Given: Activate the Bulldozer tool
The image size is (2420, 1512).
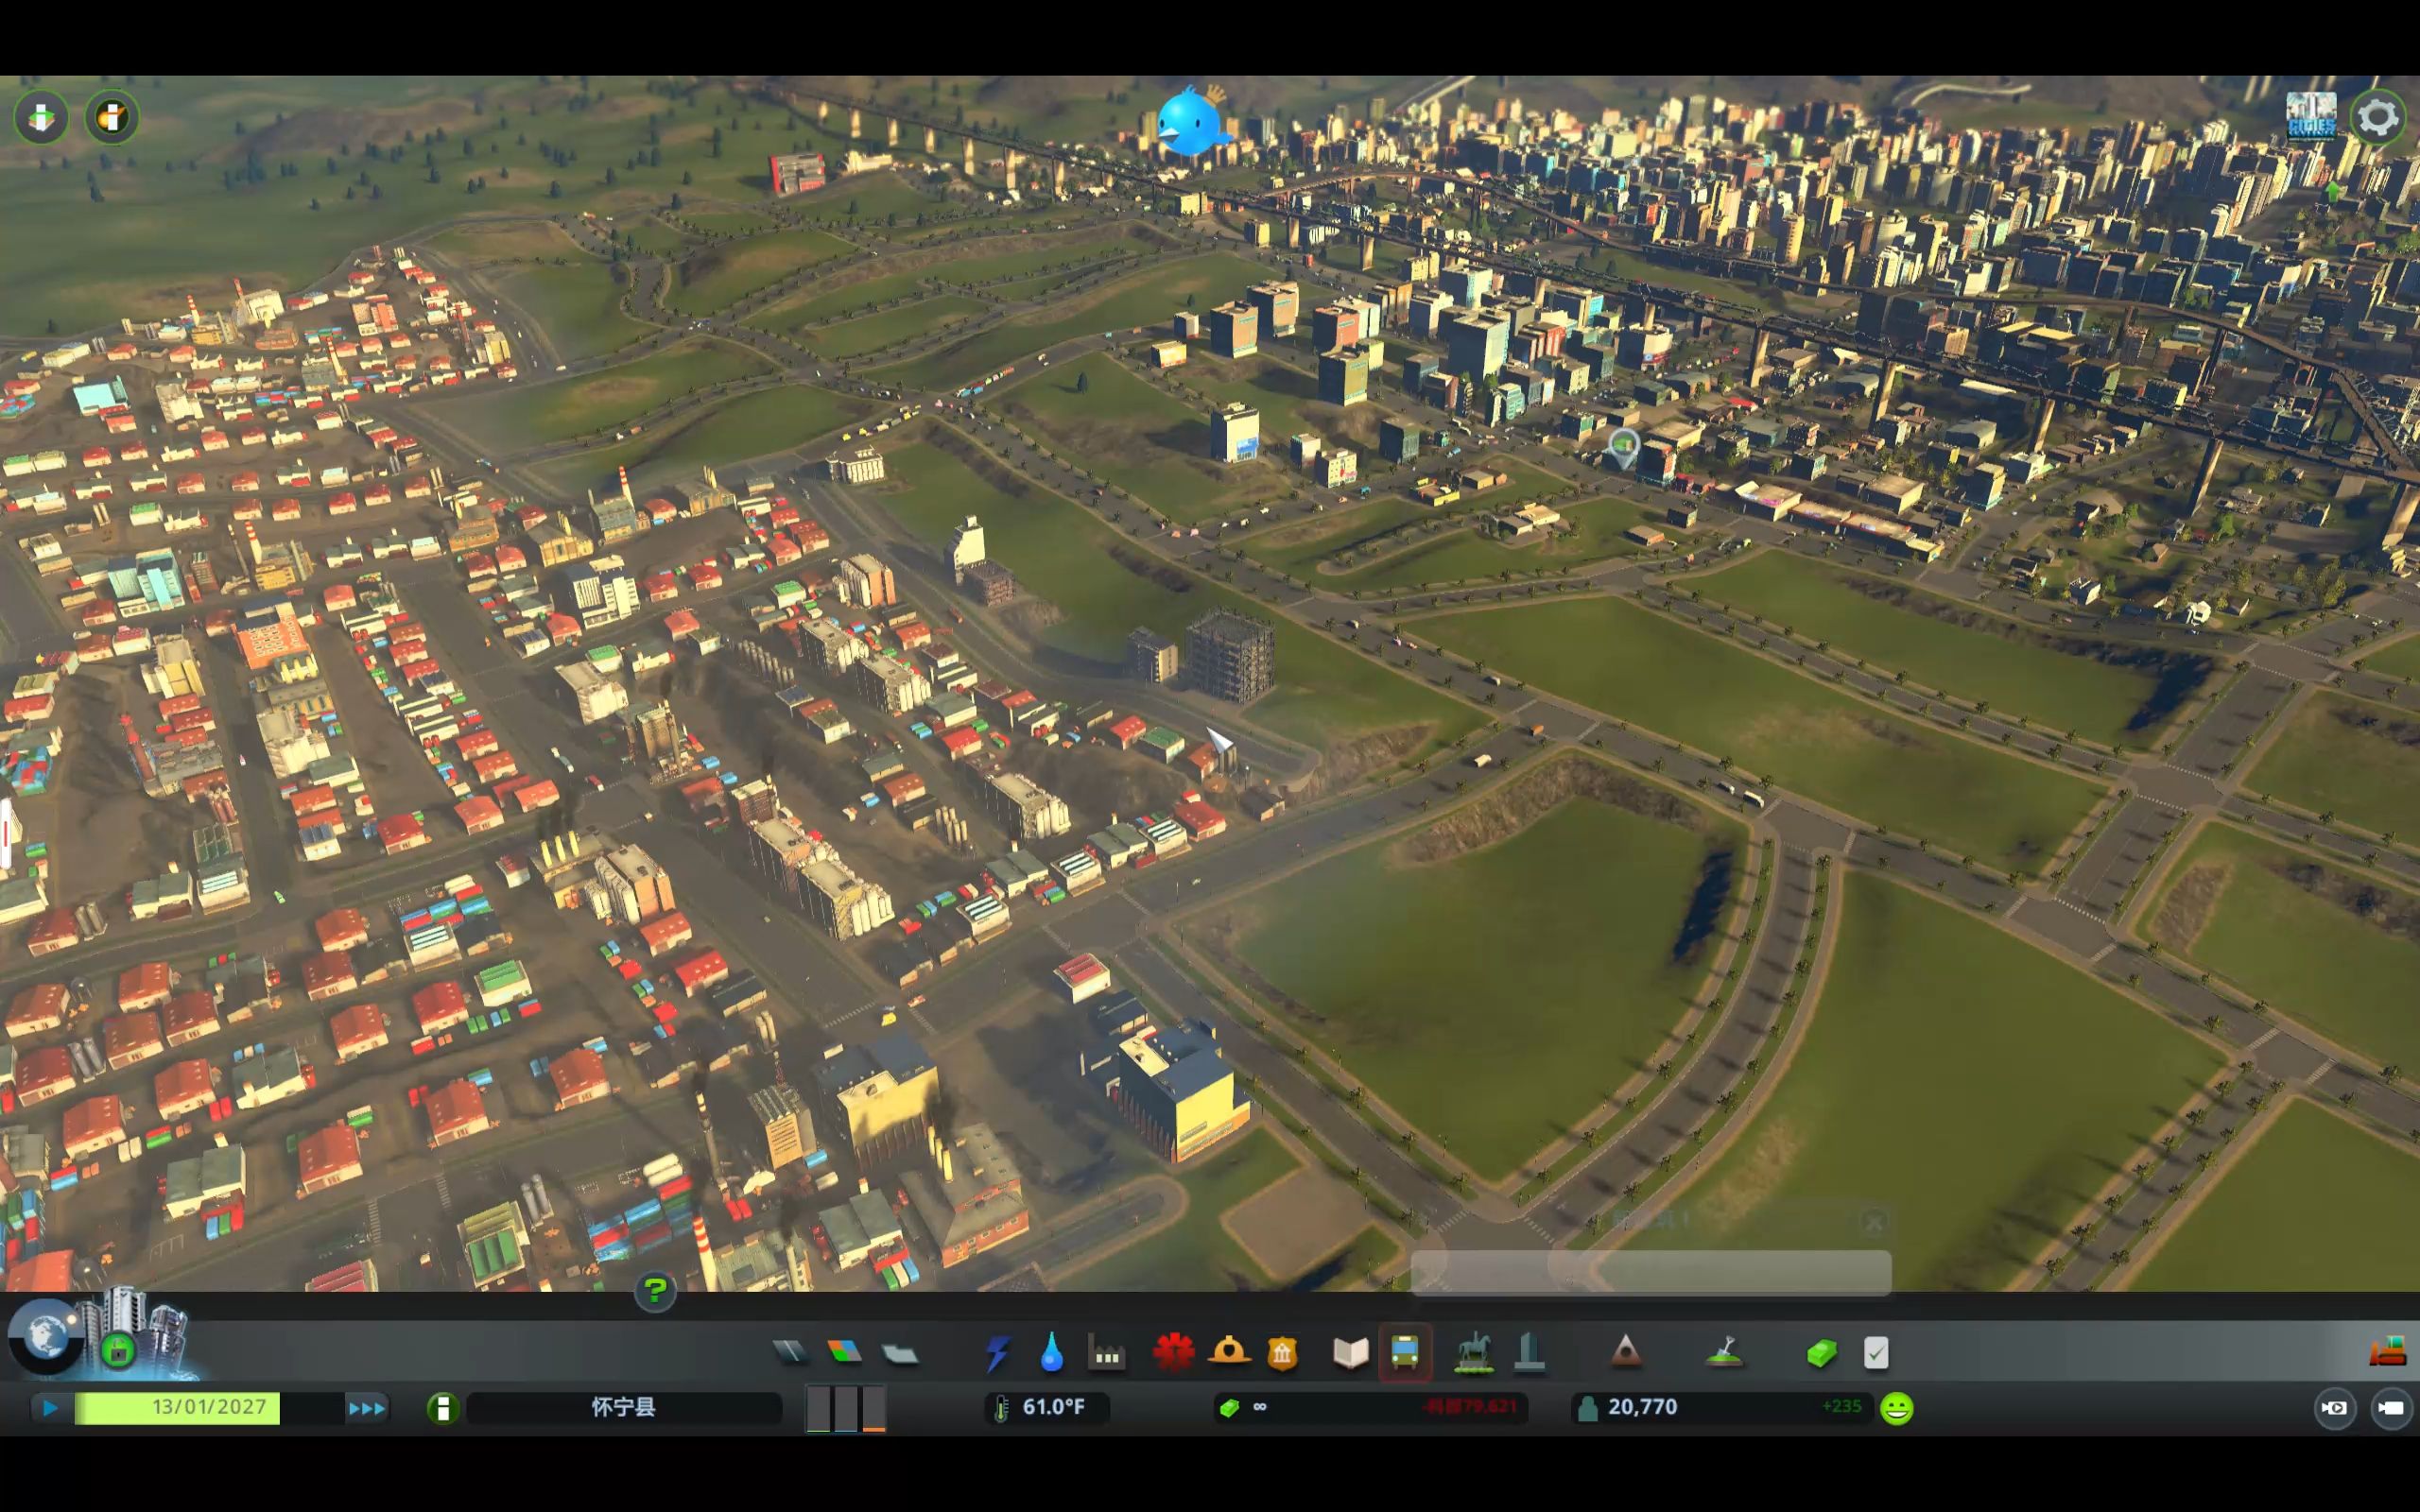Looking at the screenshot, I should coord(2388,1352).
